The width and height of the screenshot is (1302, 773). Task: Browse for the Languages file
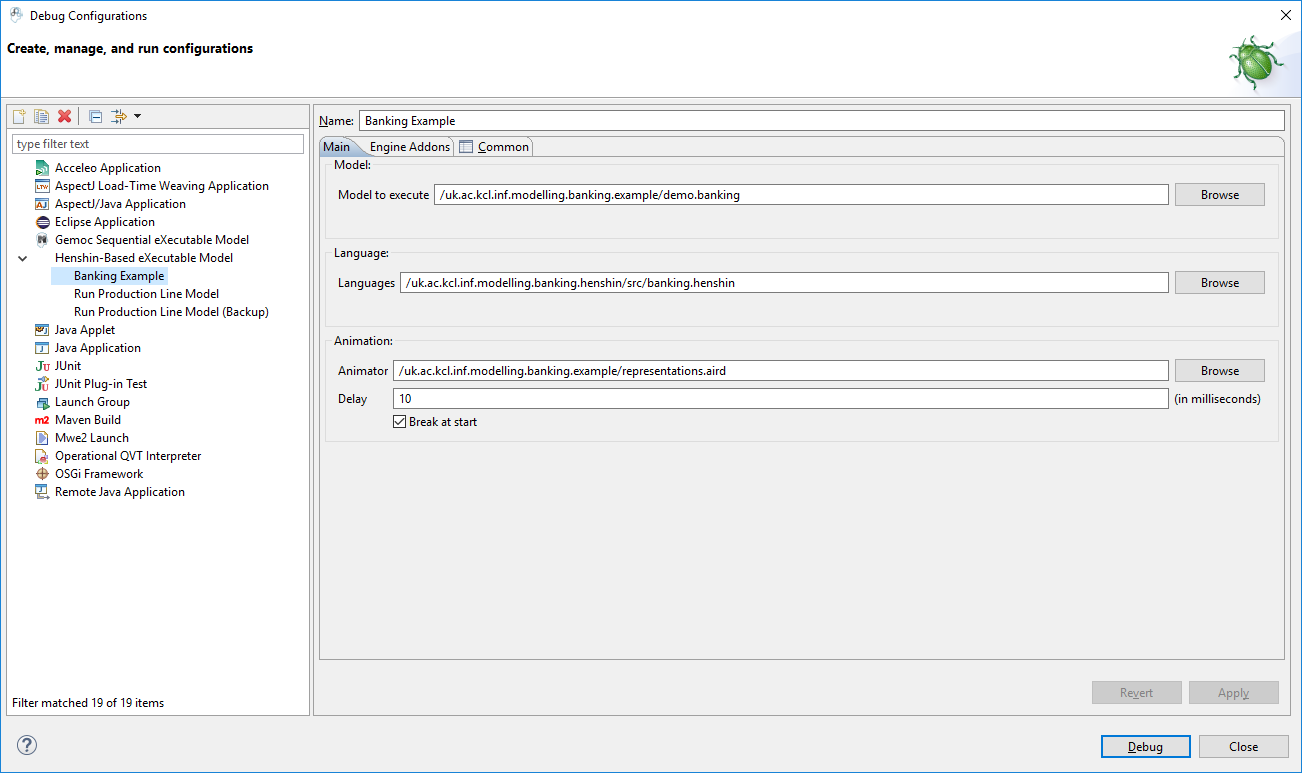pos(1220,283)
